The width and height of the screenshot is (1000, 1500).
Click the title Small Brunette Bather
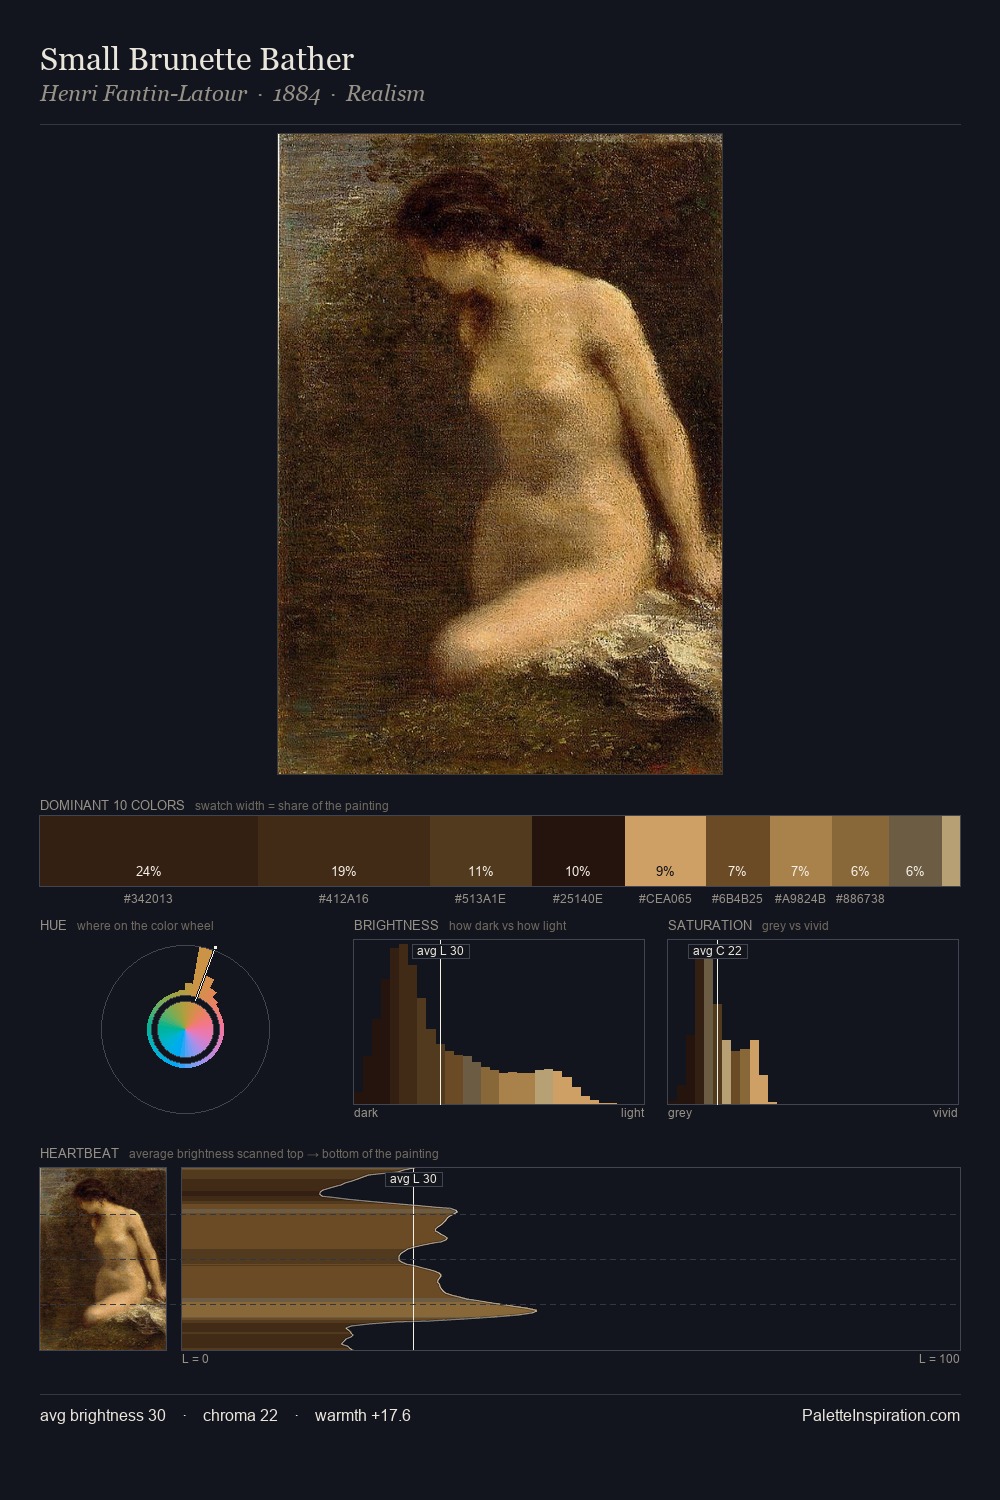197,60
